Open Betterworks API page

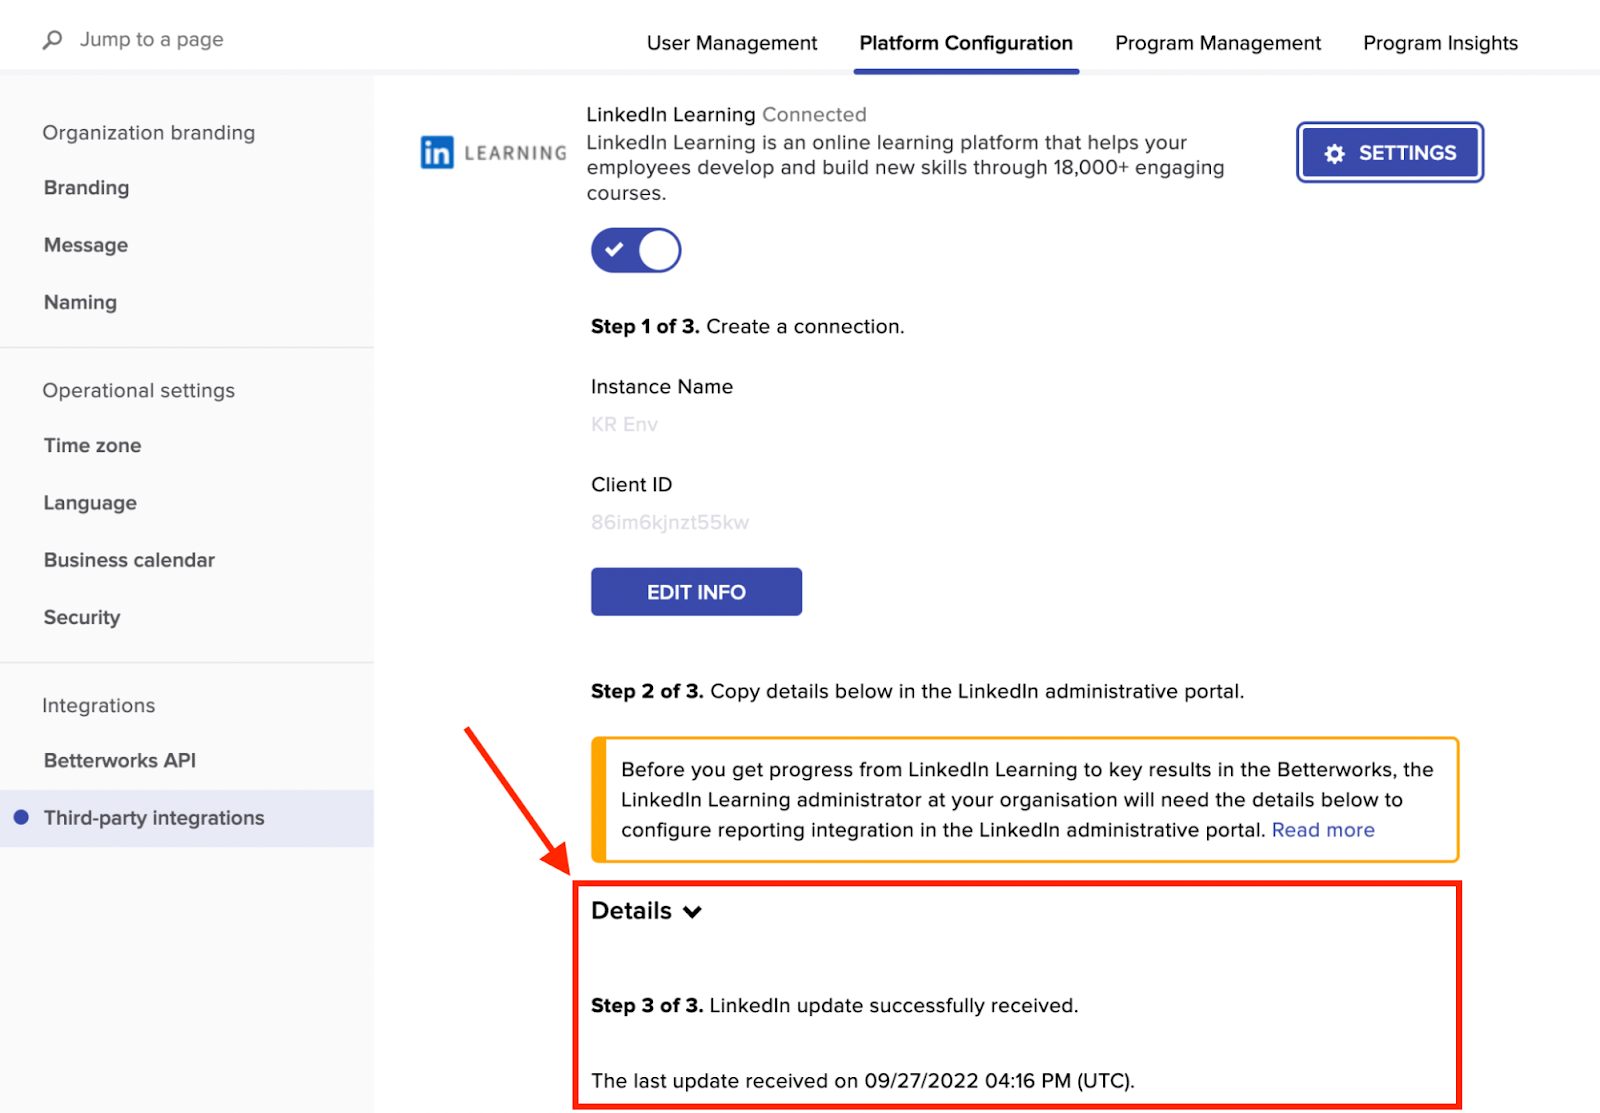pos(120,761)
